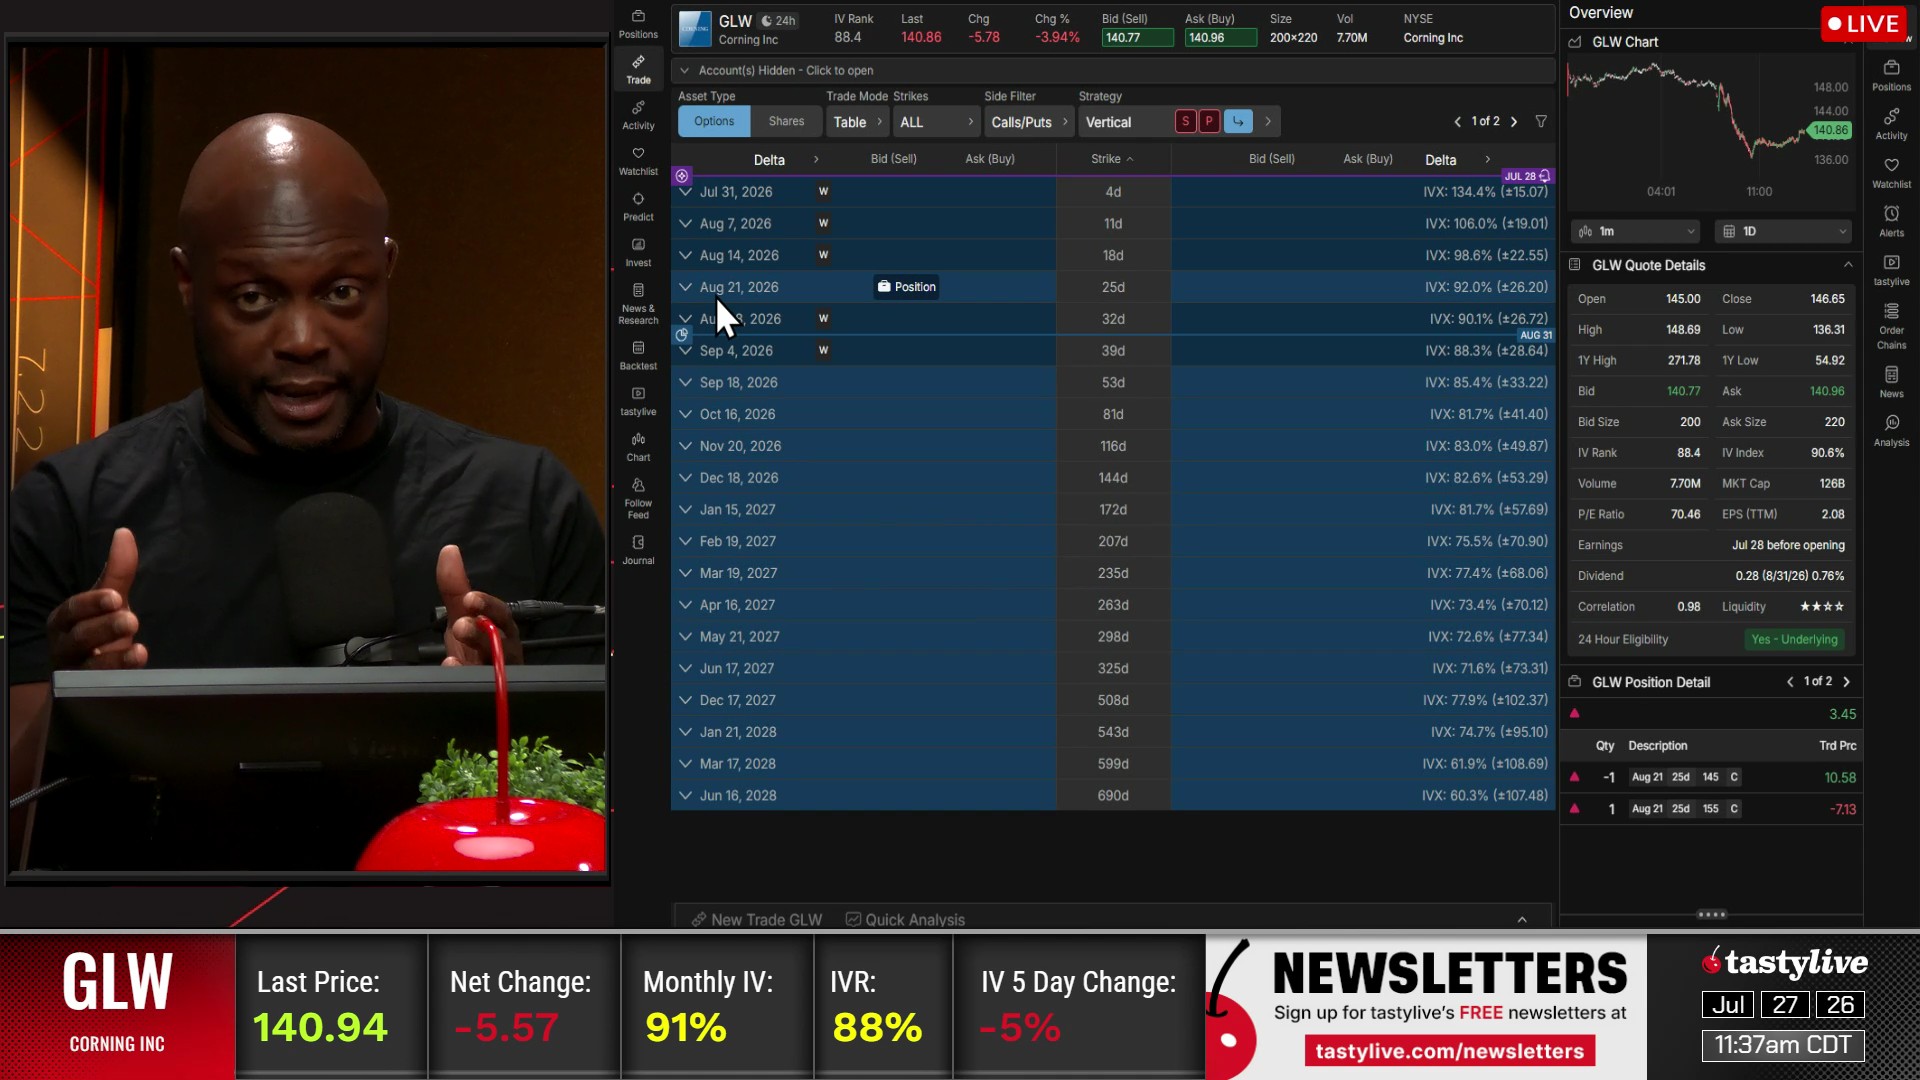Click the GLW Corning logo icon

(x=695, y=29)
